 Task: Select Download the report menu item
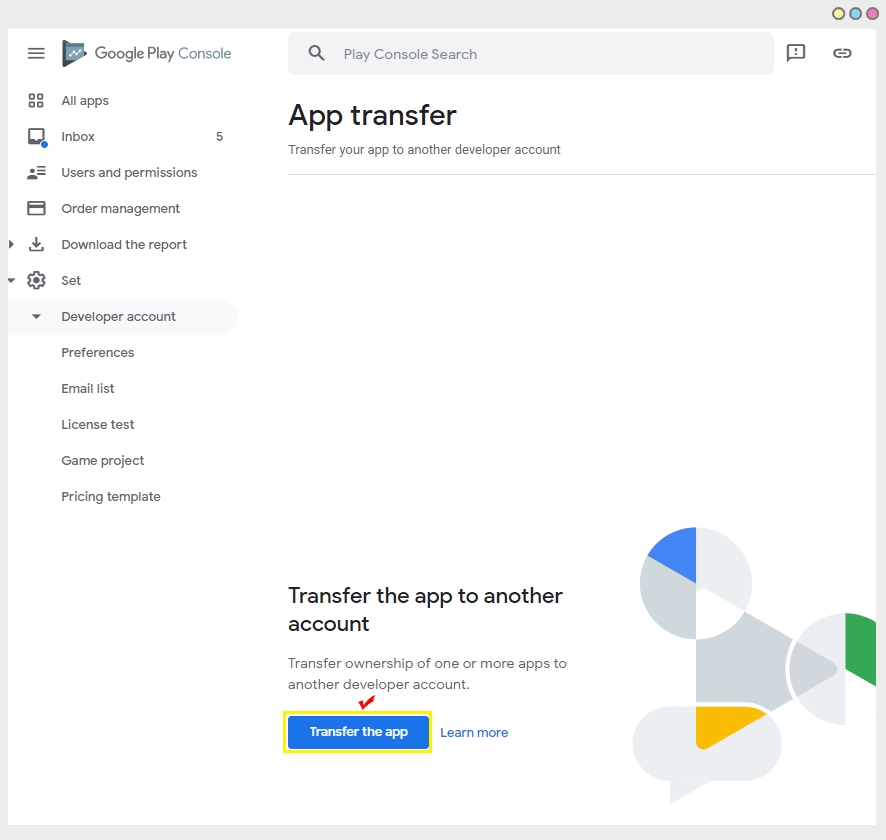[x=124, y=245]
